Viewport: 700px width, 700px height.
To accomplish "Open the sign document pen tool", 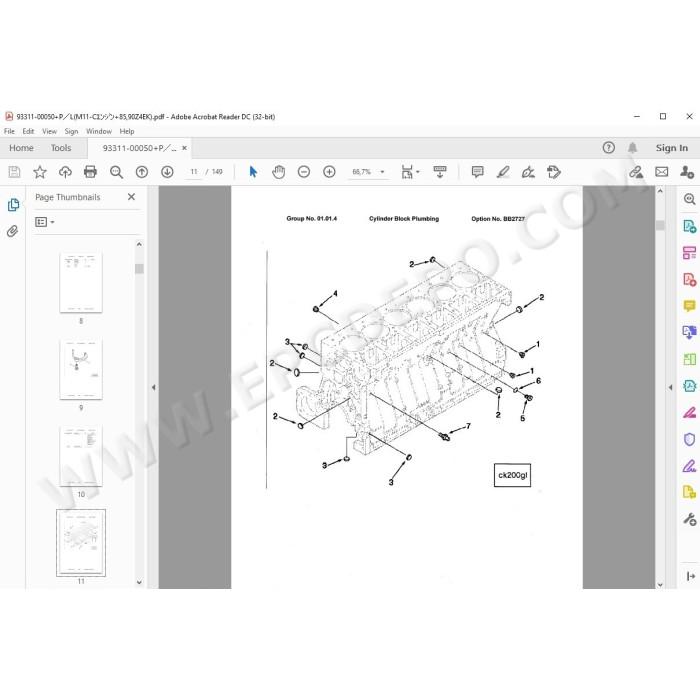I will (528, 172).
